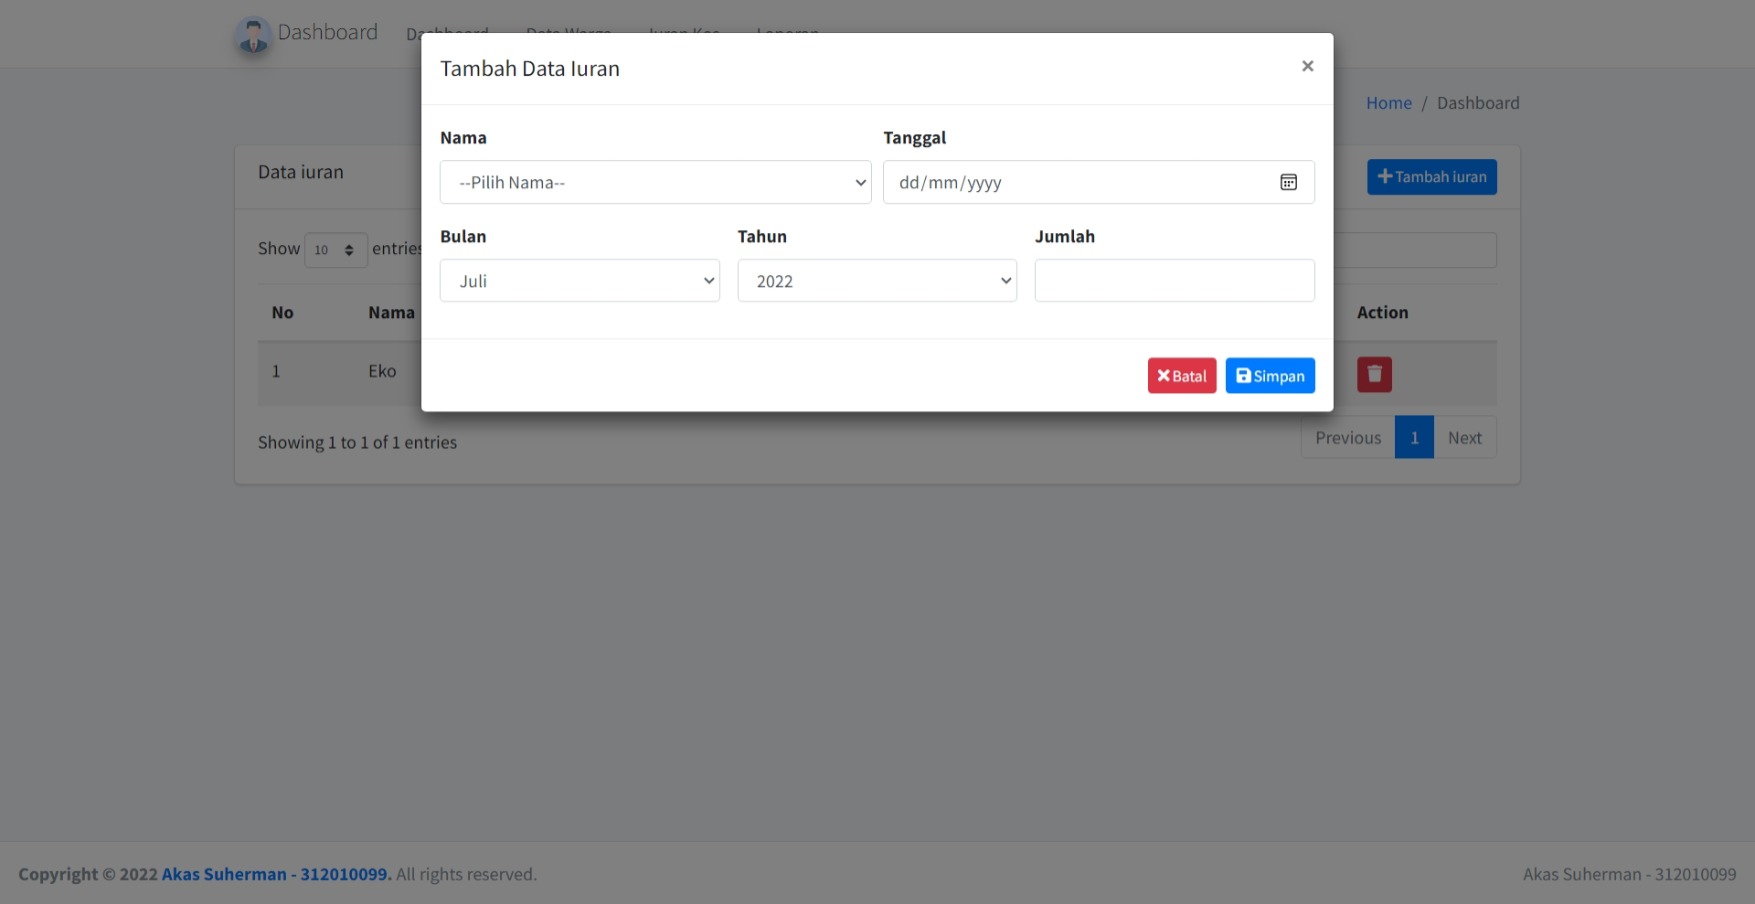Open the Tahun dropdown showing 2022
The width and height of the screenshot is (1755, 904).
pyautogui.click(x=876, y=280)
